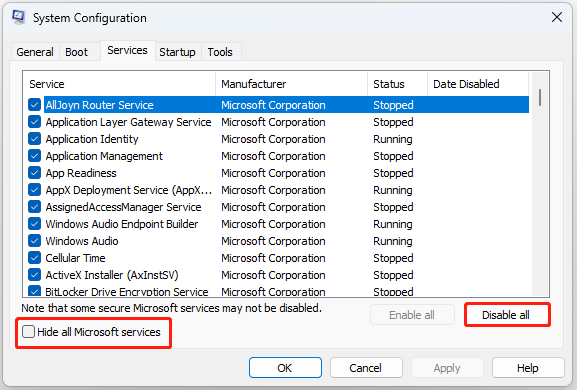
Task: Click Running status of Application Identity
Action: point(393,139)
